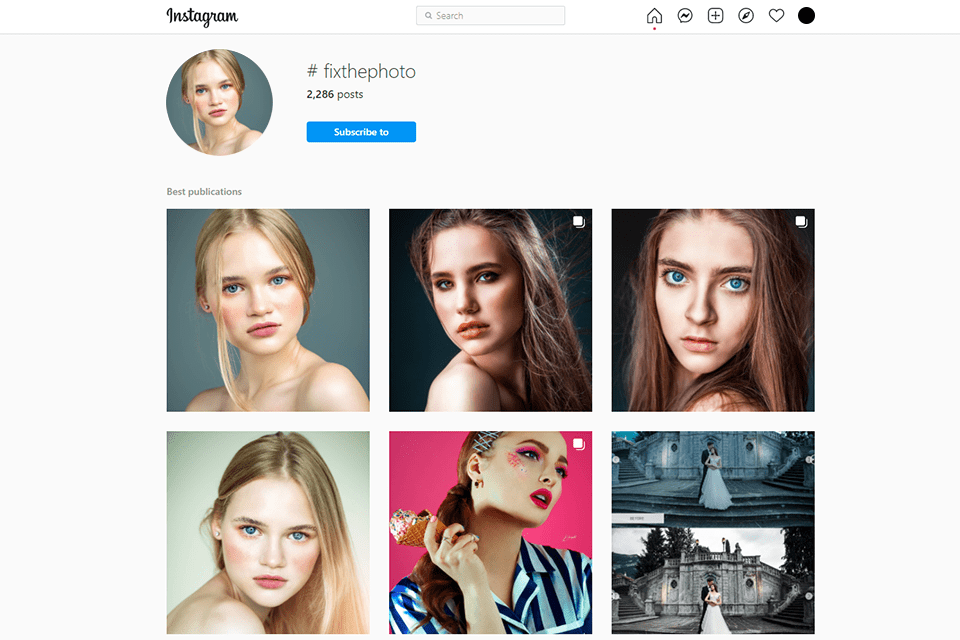Image resolution: width=960 pixels, height=640 pixels.
Task: Open the black profile avatar in the header
Action: 806,15
